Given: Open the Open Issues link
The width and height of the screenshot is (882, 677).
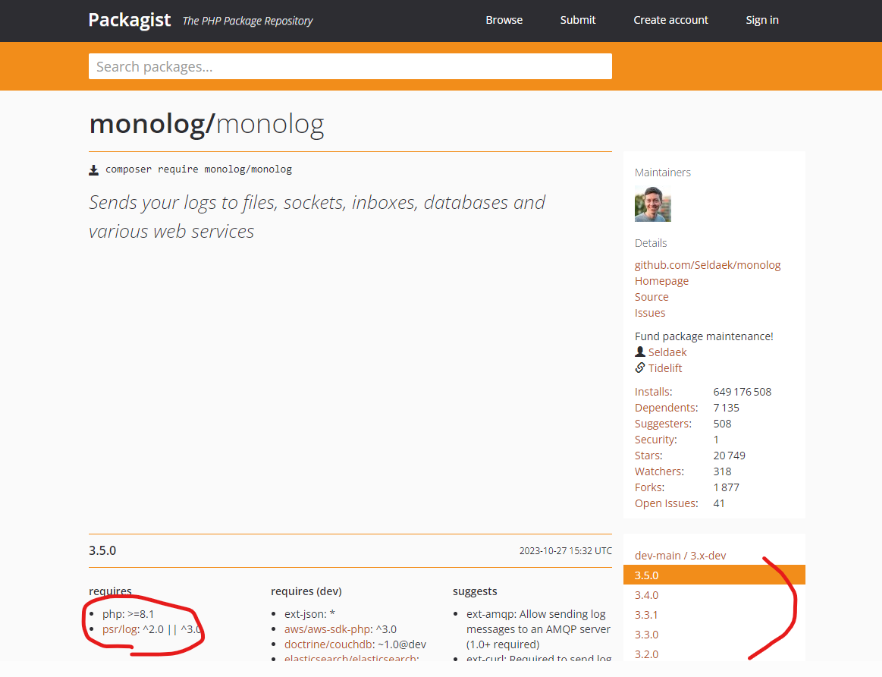Looking at the screenshot, I should [x=666, y=503].
